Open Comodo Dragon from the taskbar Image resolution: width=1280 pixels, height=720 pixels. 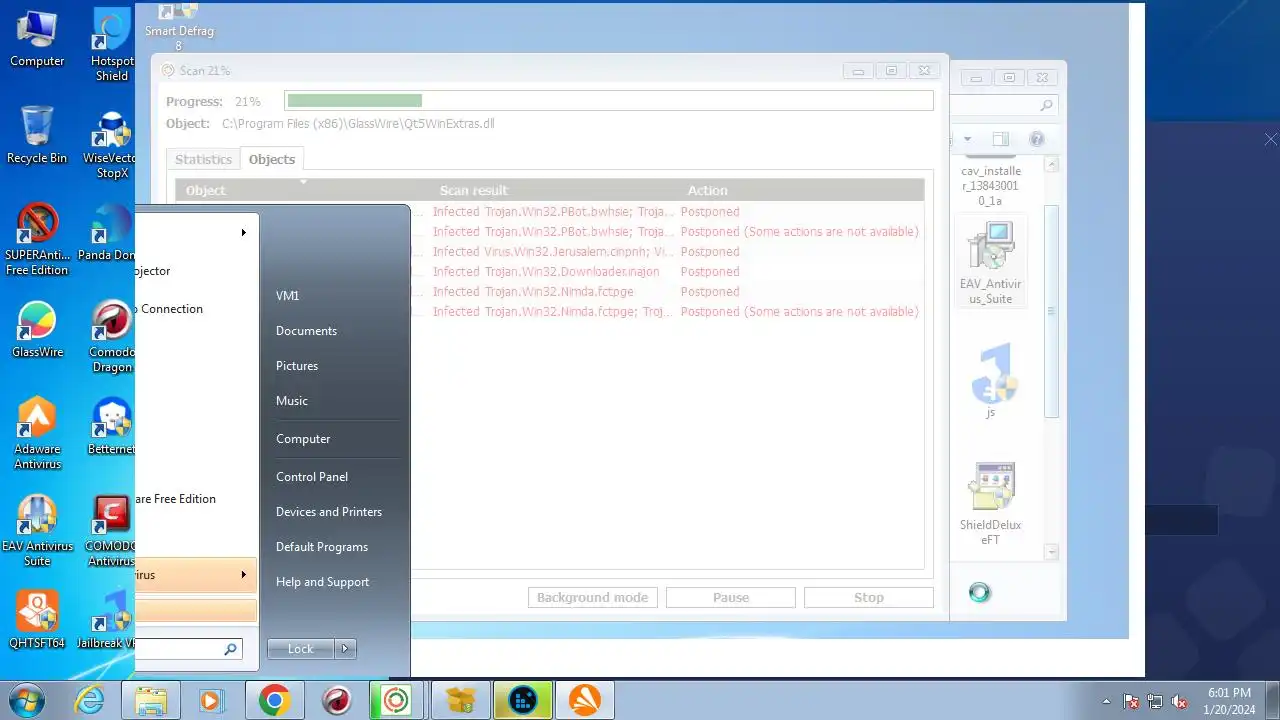coord(336,700)
